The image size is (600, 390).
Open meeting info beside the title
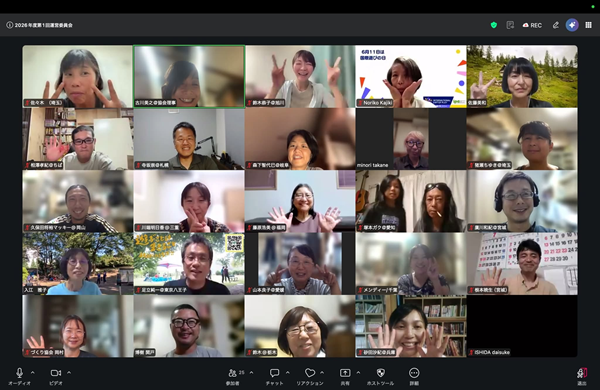(x=9, y=25)
